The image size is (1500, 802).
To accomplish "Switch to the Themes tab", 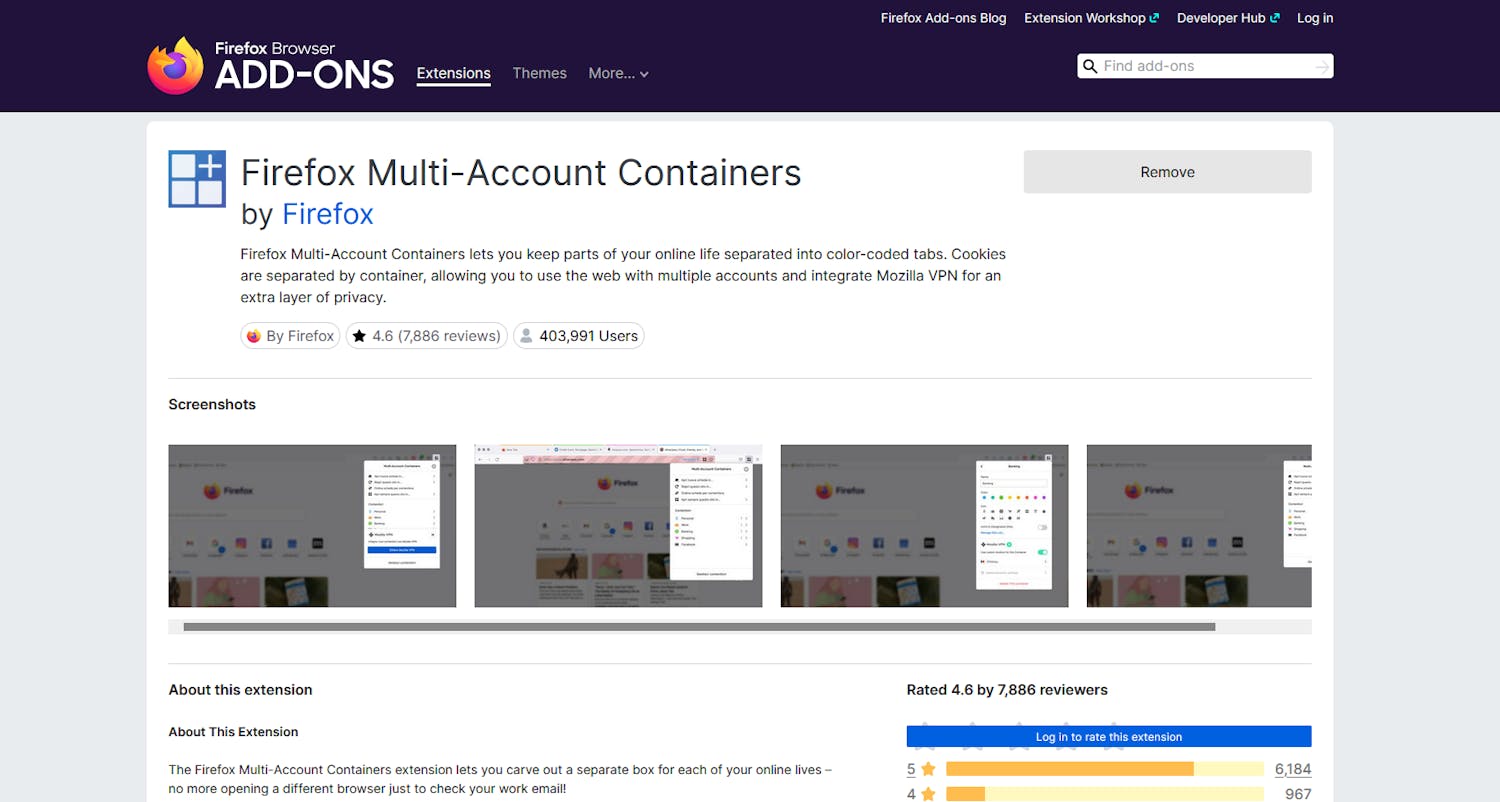I will [539, 73].
